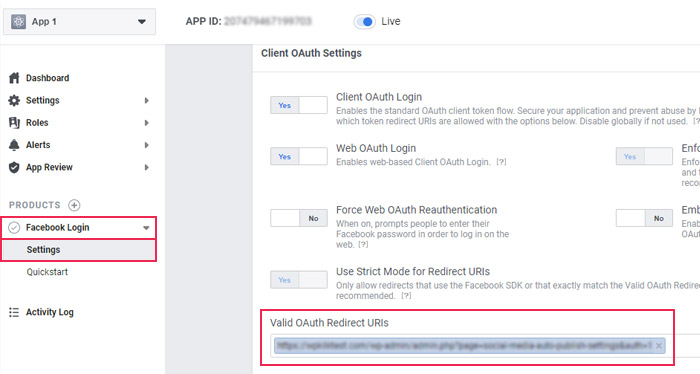The width and height of the screenshot is (700, 374).
Task: Click the App Review shield icon
Action: point(14,167)
